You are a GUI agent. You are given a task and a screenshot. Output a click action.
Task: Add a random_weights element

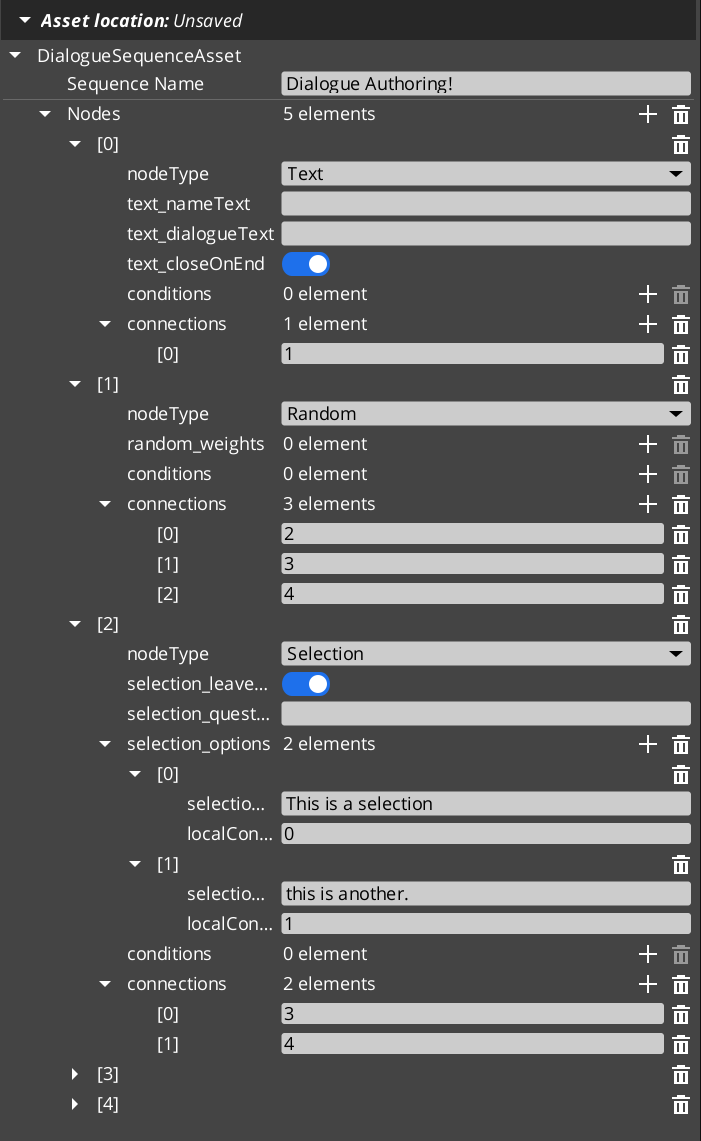coord(648,444)
